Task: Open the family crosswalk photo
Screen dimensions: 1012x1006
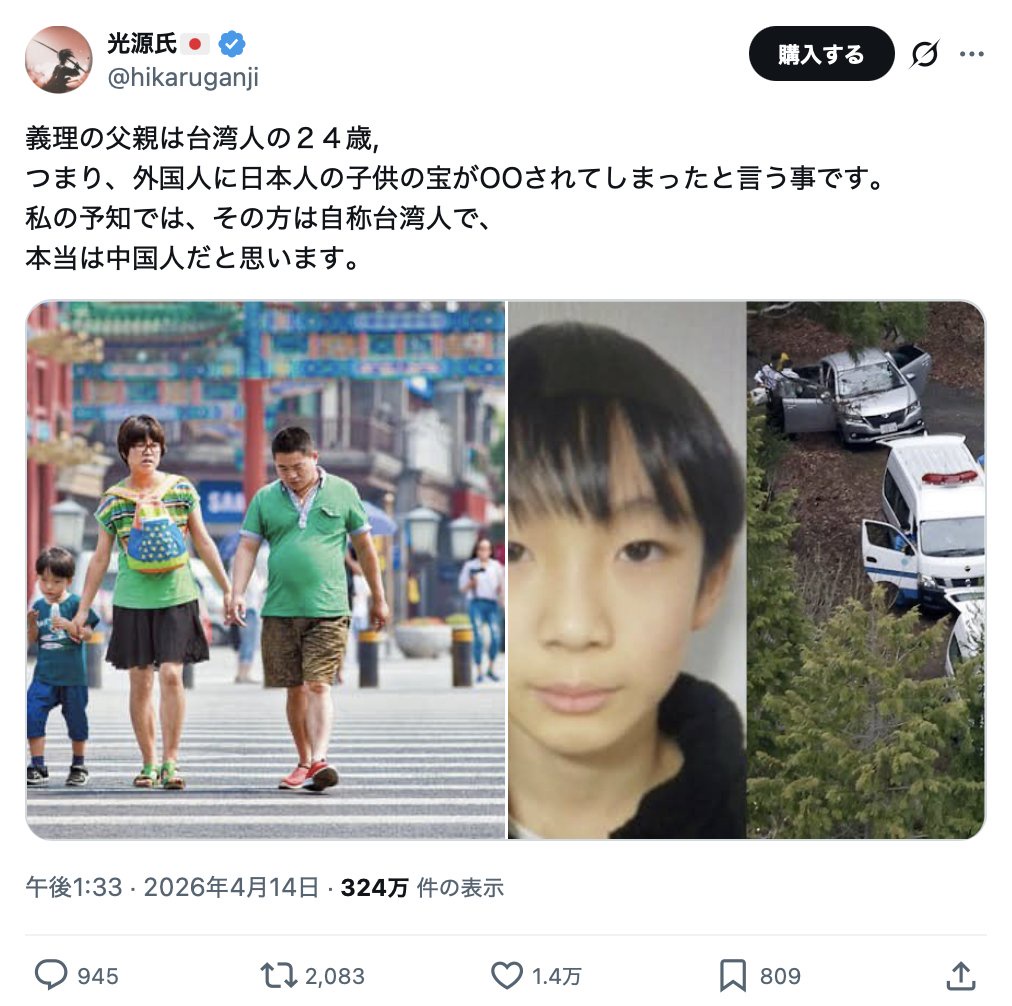Action: [266, 570]
